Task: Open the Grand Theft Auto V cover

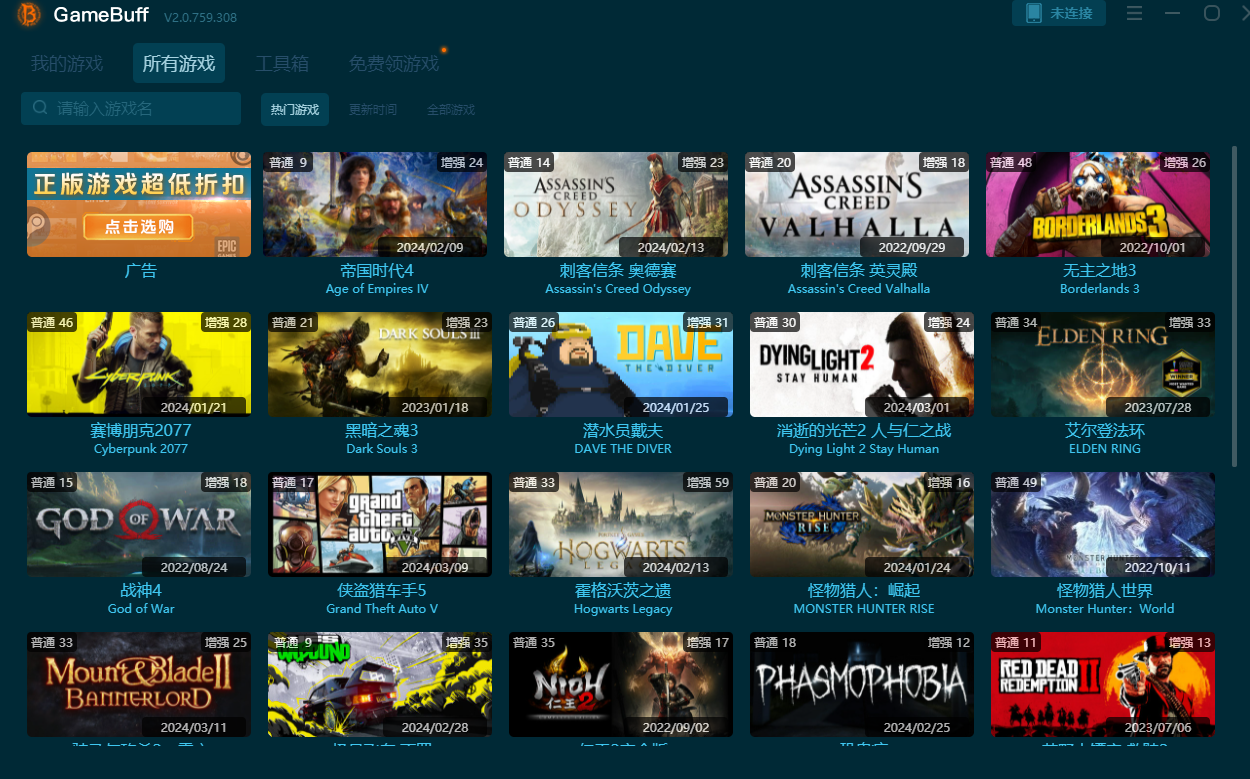Action: pos(380,525)
